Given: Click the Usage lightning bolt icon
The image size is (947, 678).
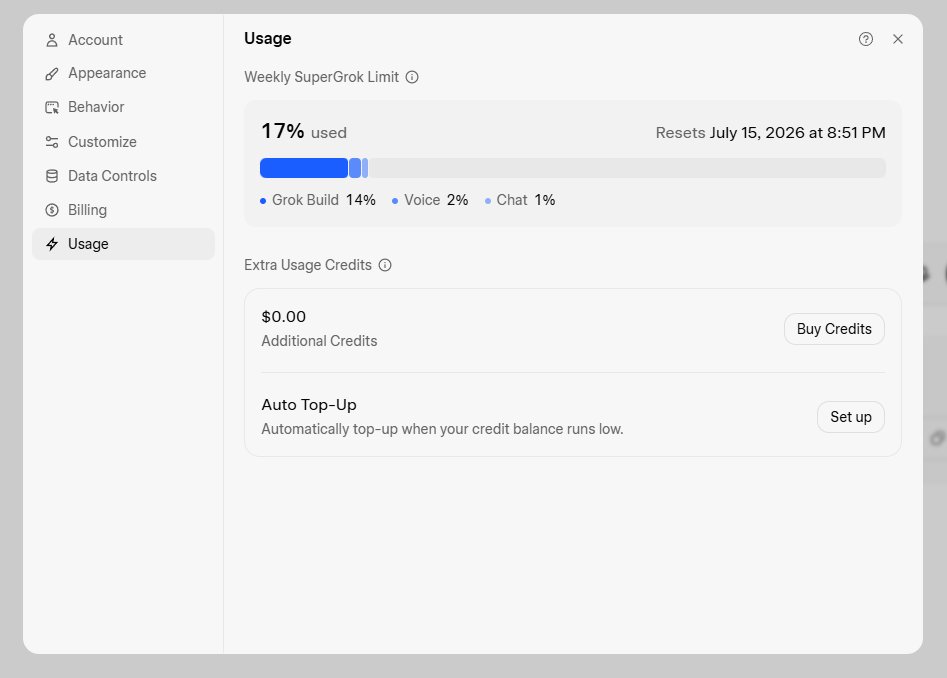Looking at the screenshot, I should click(52, 244).
